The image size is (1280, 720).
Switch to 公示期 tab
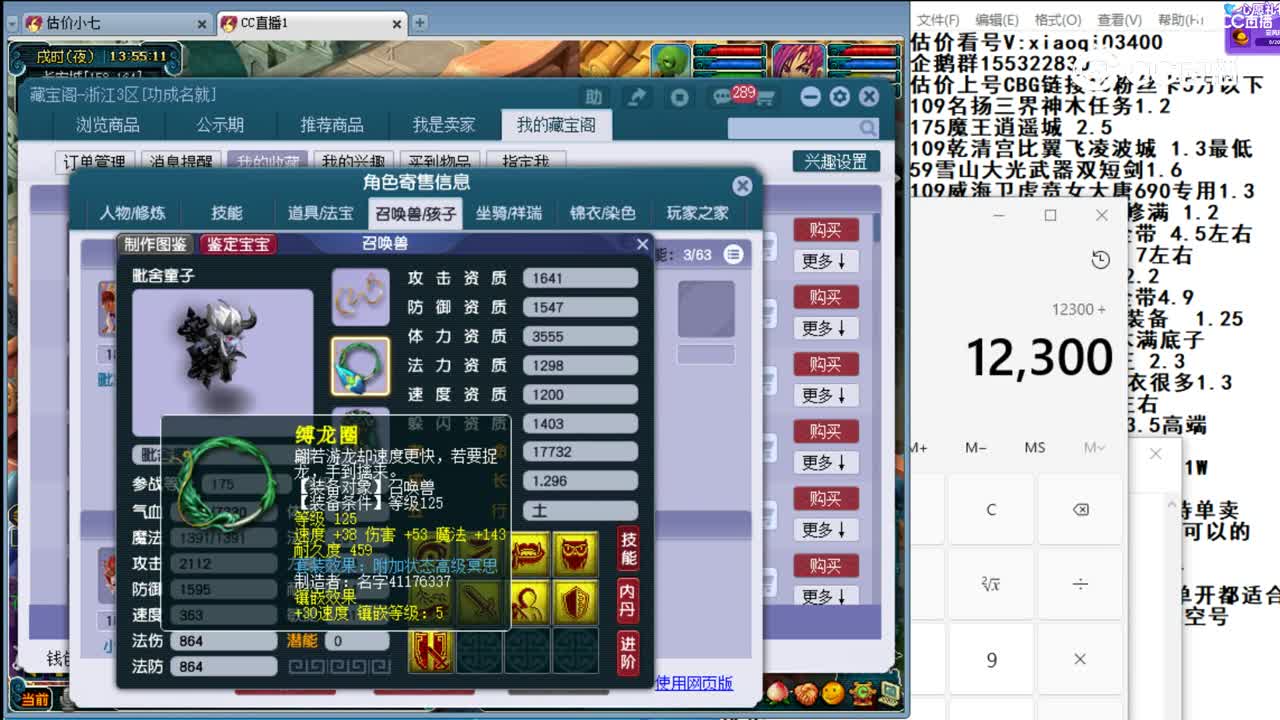[x=219, y=125]
